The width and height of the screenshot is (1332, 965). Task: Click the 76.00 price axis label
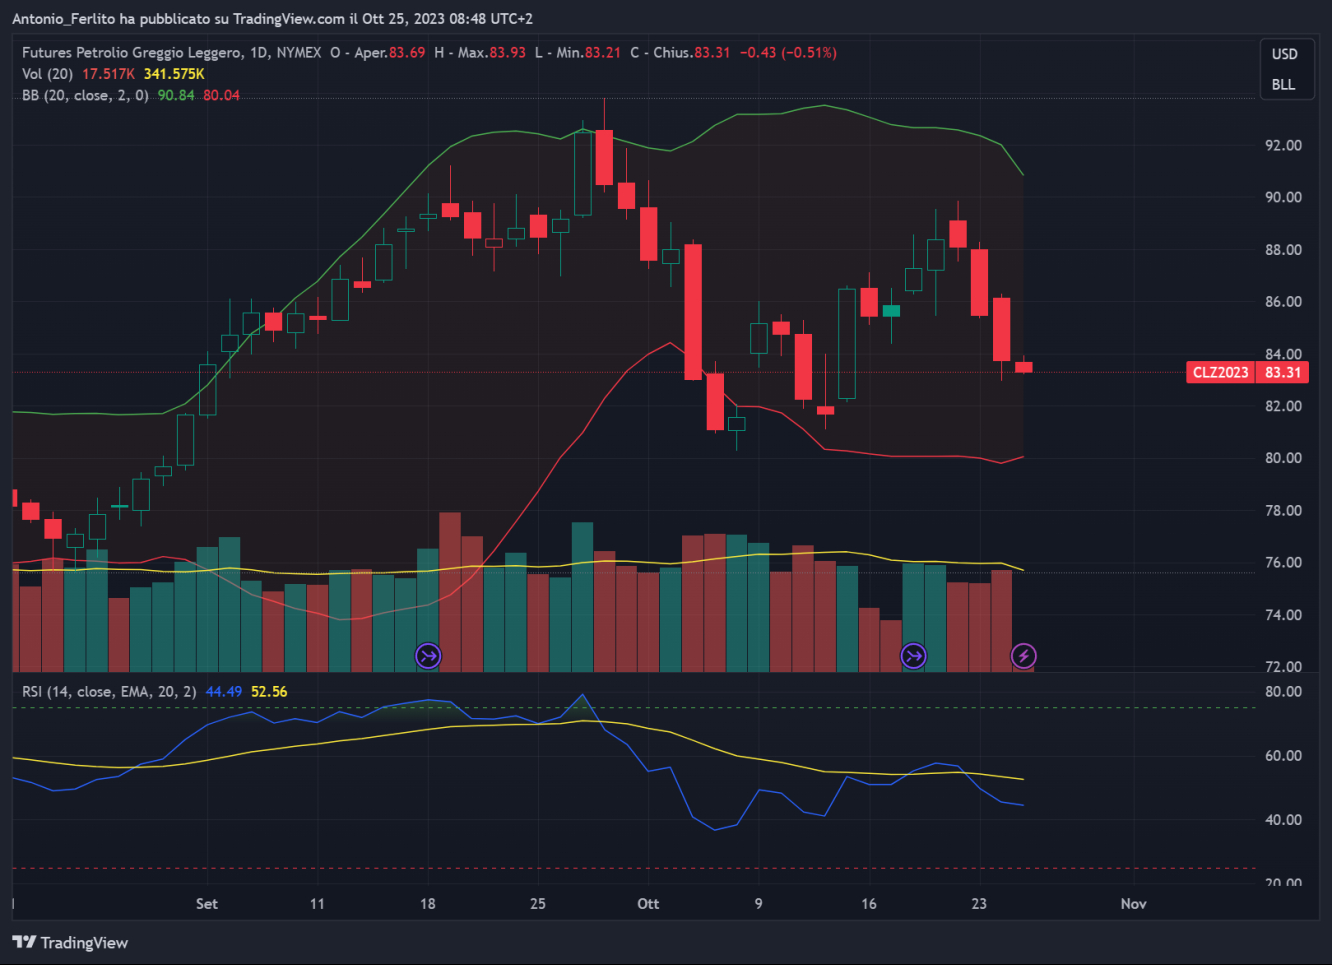(x=1283, y=562)
